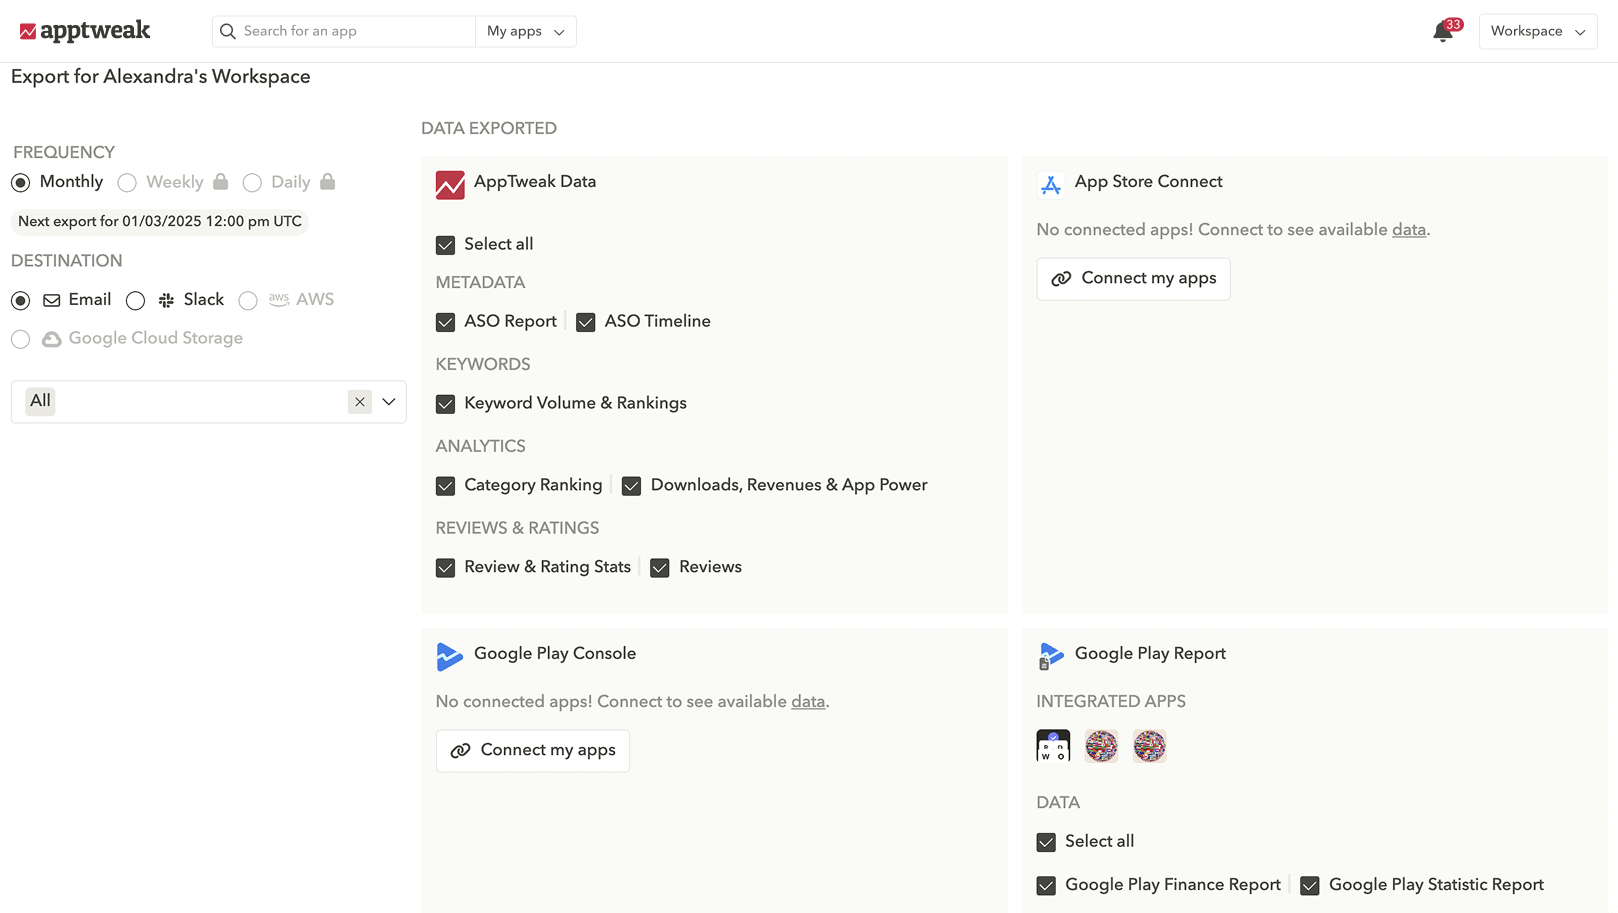Click the Google Play Report icon
Viewport: 1618px width, 913px height.
tap(1050, 657)
